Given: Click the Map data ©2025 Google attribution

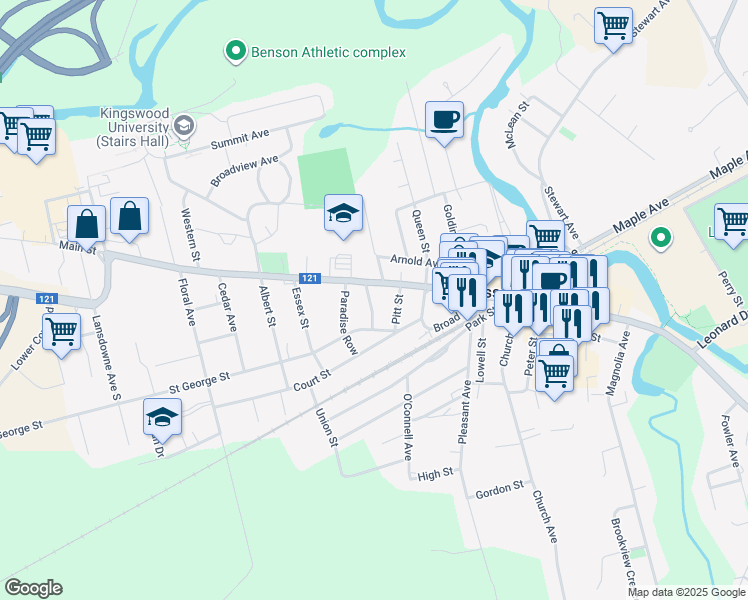Looking at the screenshot, I should point(686,592).
